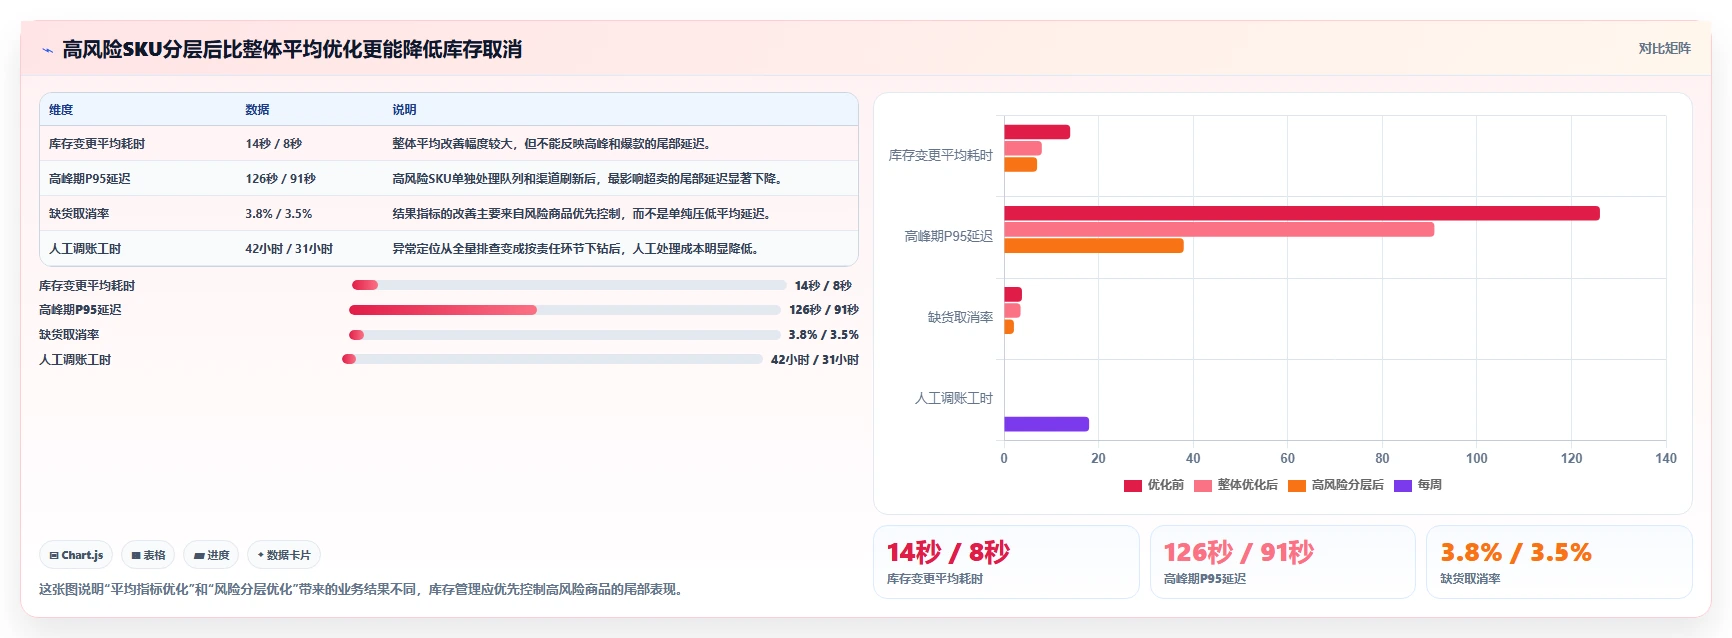Image resolution: width=1732 pixels, height=638 pixels.
Task: Click progress value 126秒 / 91秒 beside bar
Action: tap(823, 310)
